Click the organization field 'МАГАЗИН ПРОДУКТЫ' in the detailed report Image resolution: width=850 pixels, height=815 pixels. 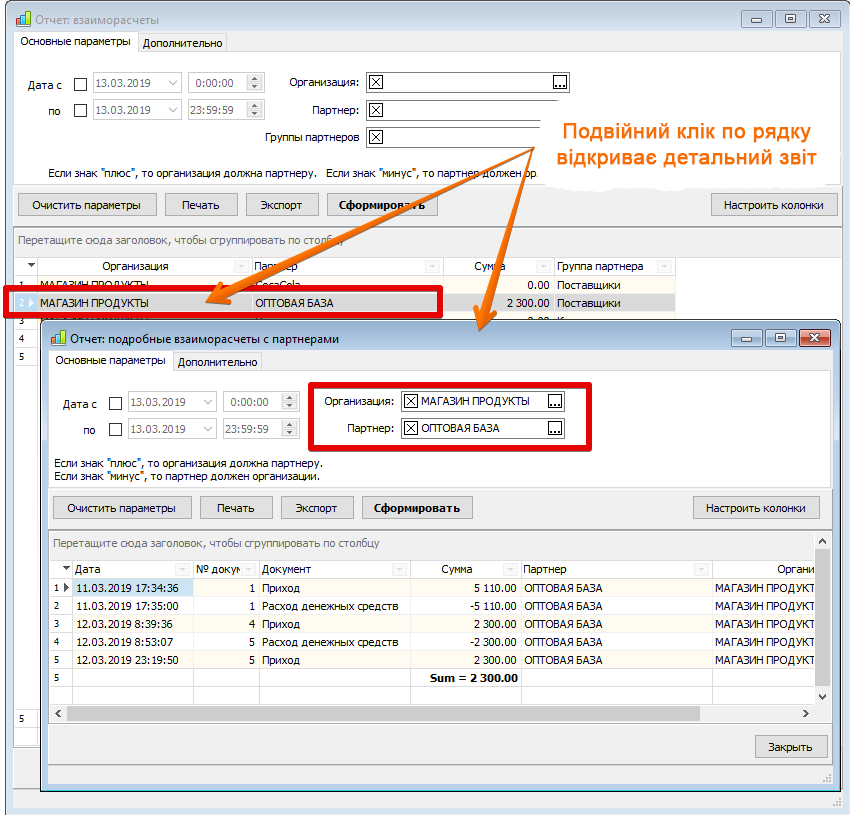(x=482, y=401)
